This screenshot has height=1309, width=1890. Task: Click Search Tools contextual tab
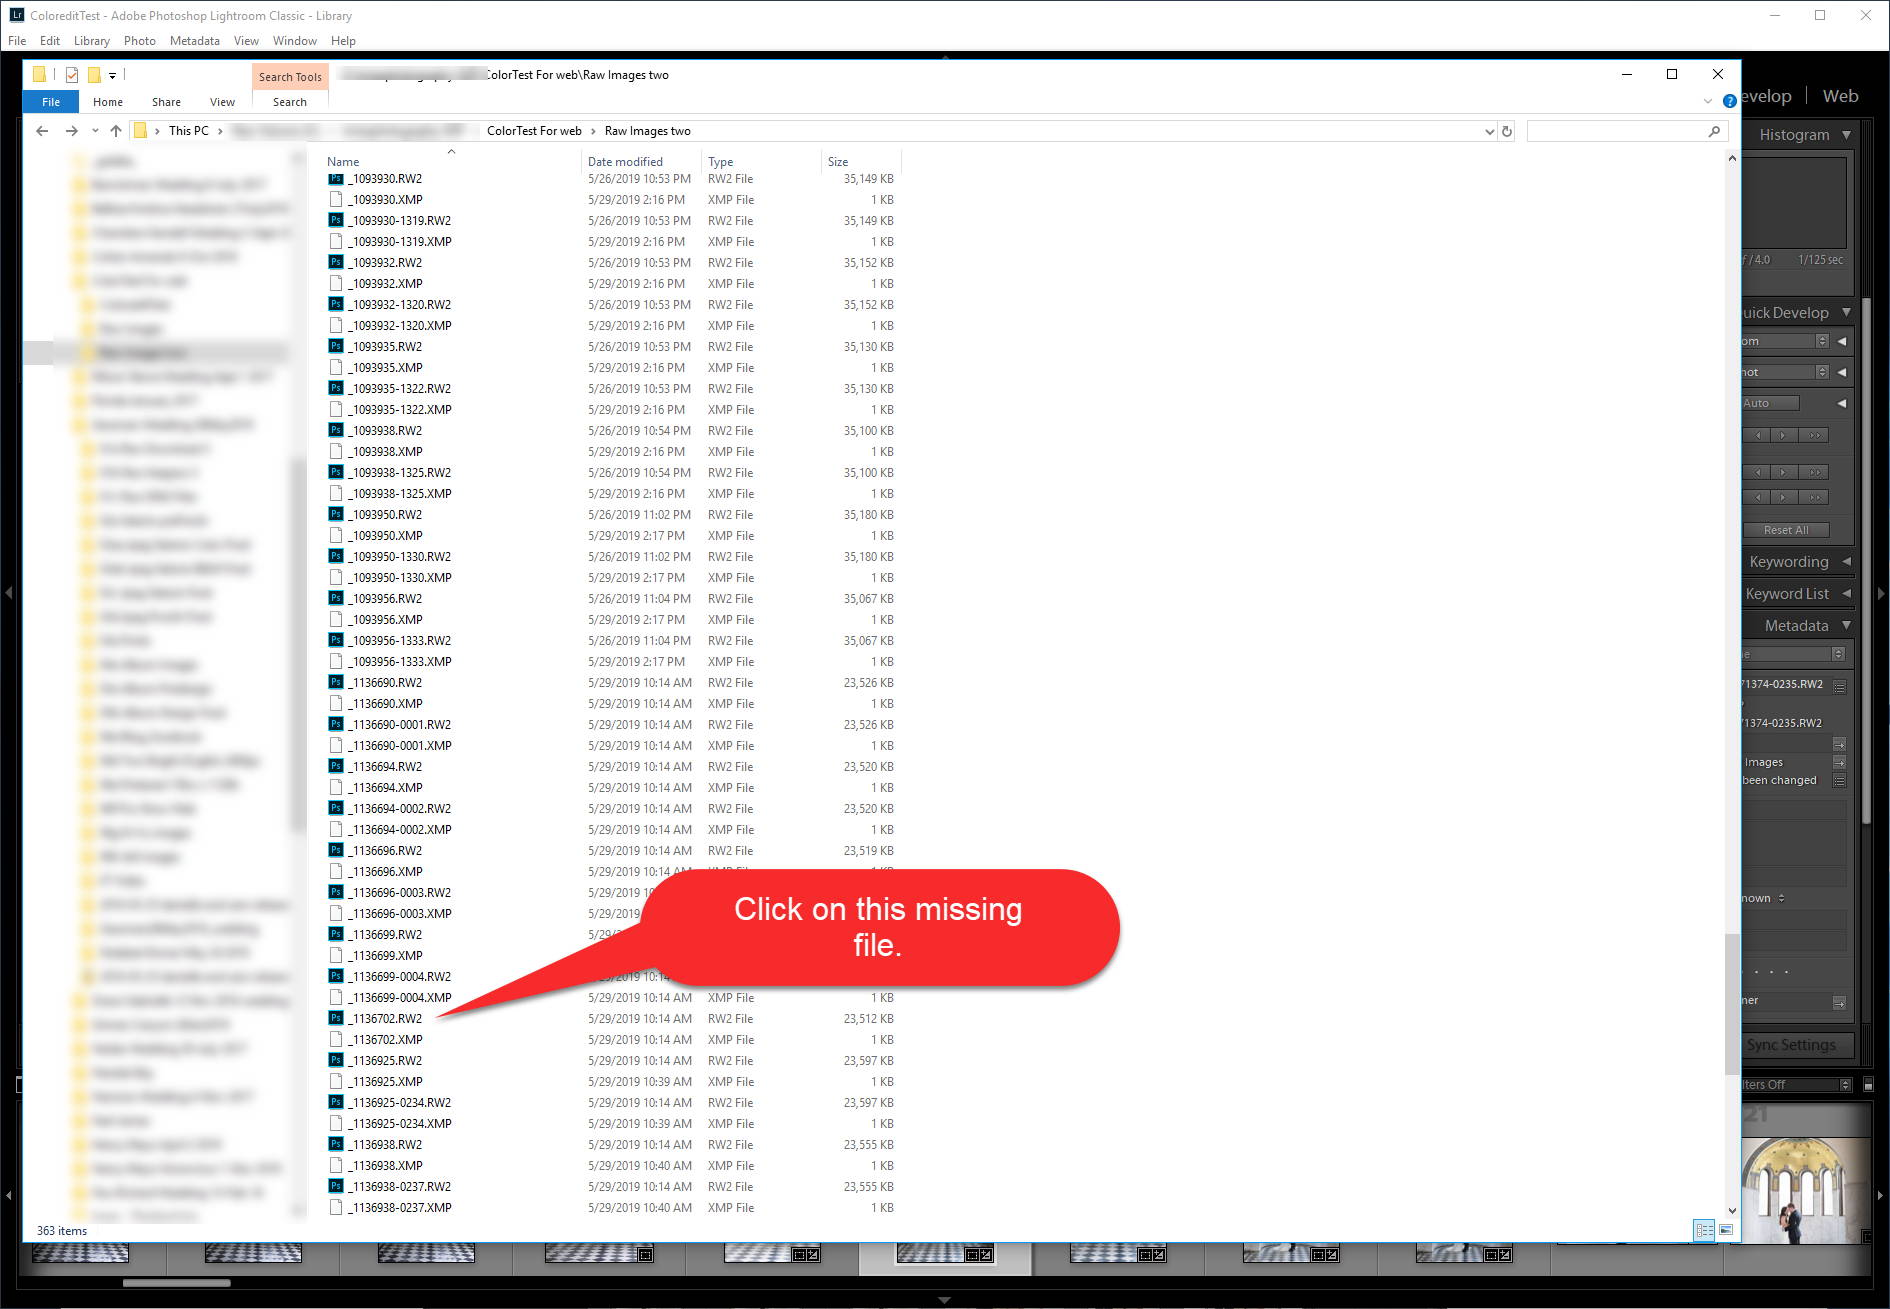290,77
